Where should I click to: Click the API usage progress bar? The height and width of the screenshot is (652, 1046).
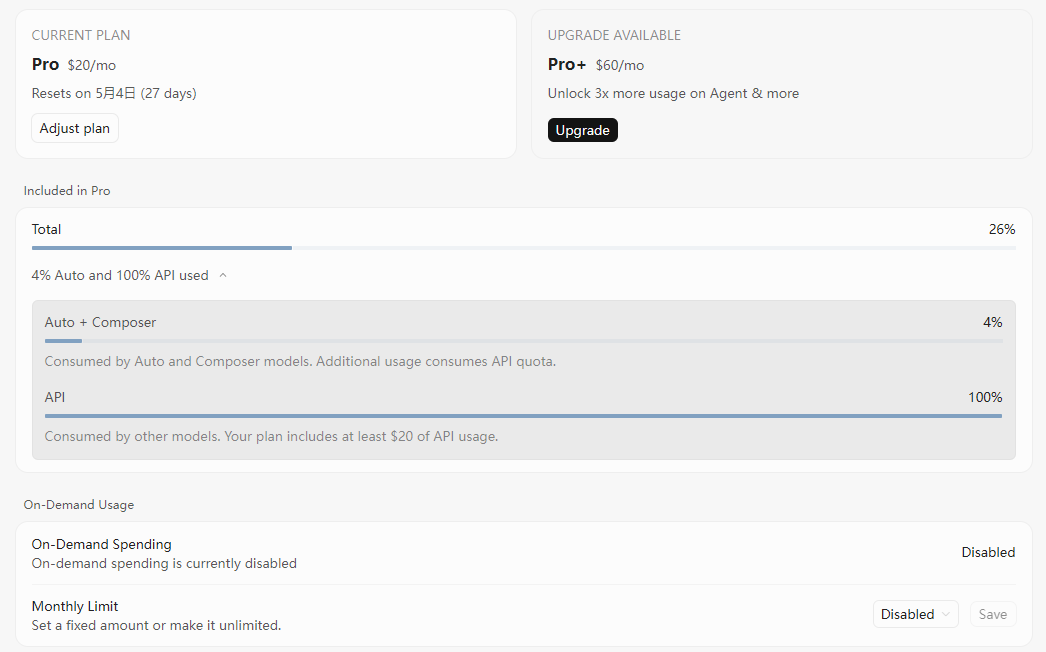tap(523, 416)
